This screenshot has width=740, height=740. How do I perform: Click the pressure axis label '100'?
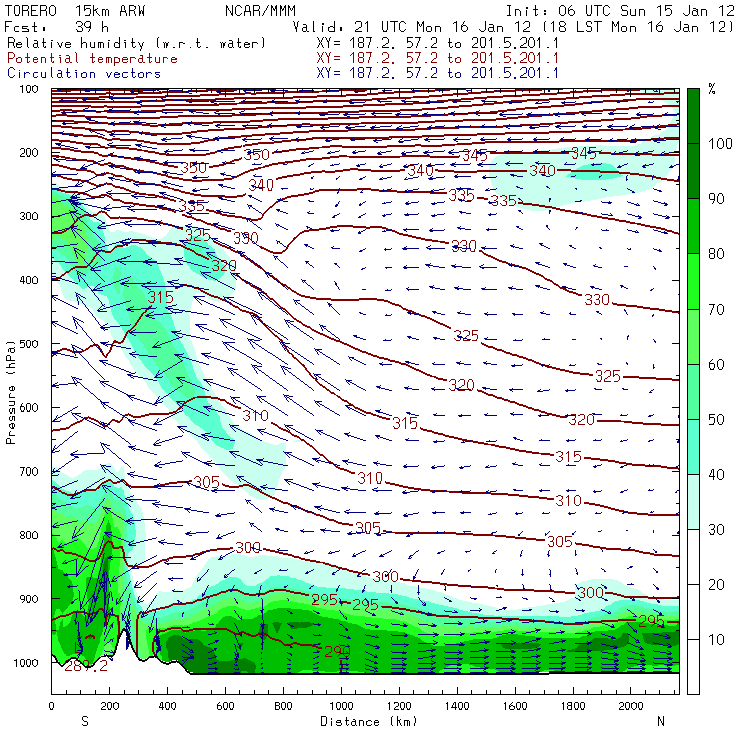click(x=28, y=89)
